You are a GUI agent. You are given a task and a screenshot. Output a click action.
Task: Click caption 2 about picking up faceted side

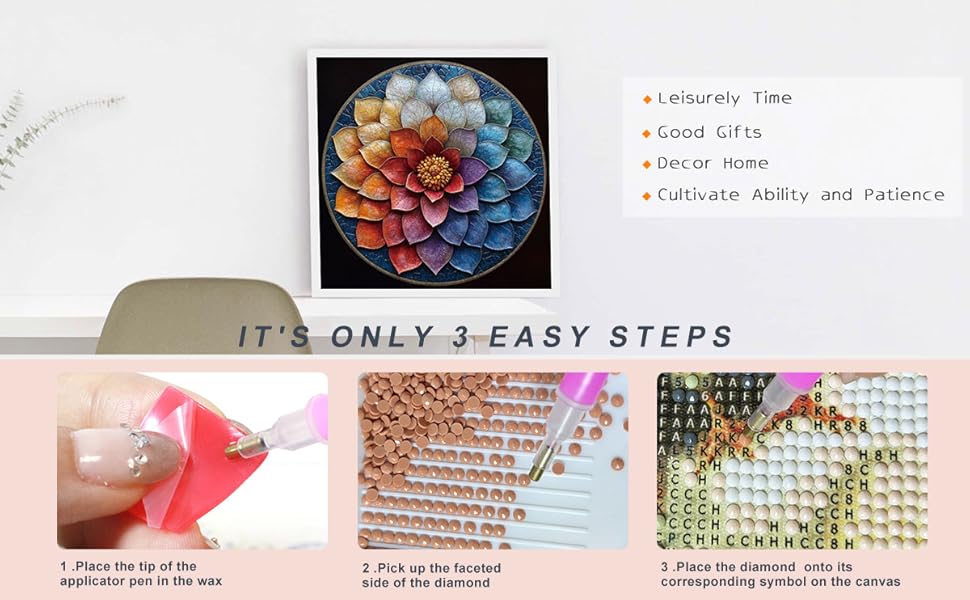tap(431, 575)
